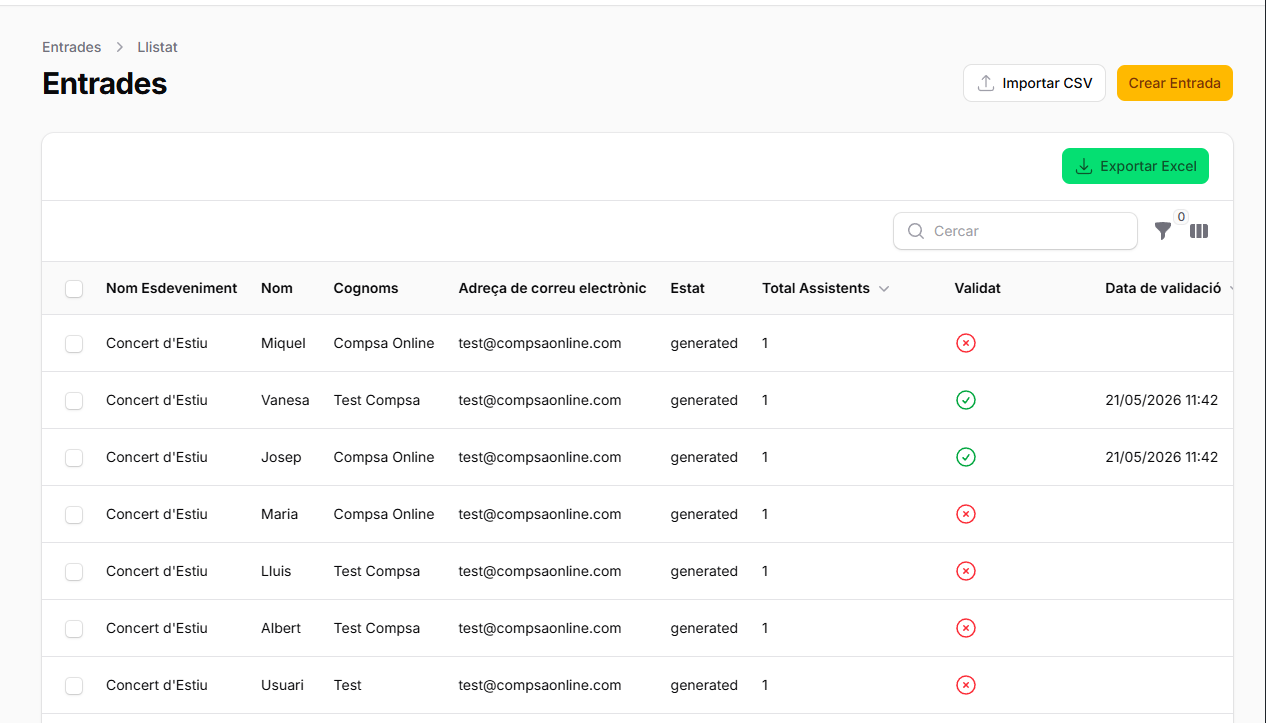Click the name Usuari in the table
Image resolution: width=1266 pixels, height=723 pixels.
tap(282, 685)
